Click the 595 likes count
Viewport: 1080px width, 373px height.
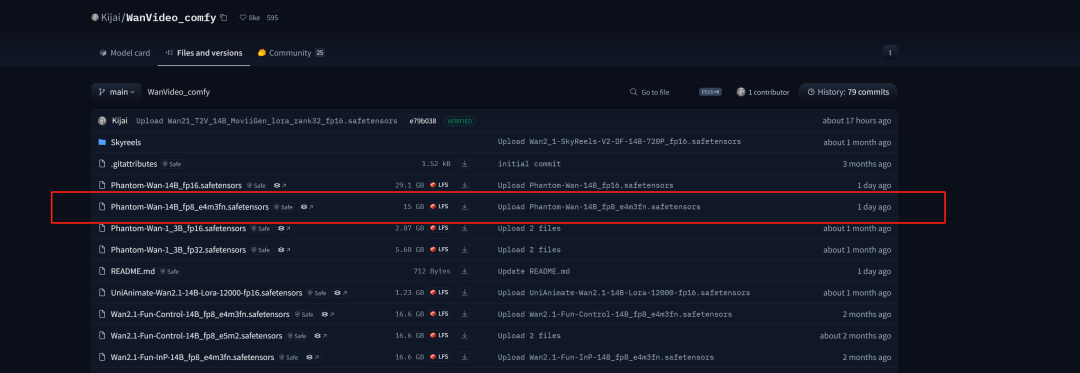[x=272, y=17]
